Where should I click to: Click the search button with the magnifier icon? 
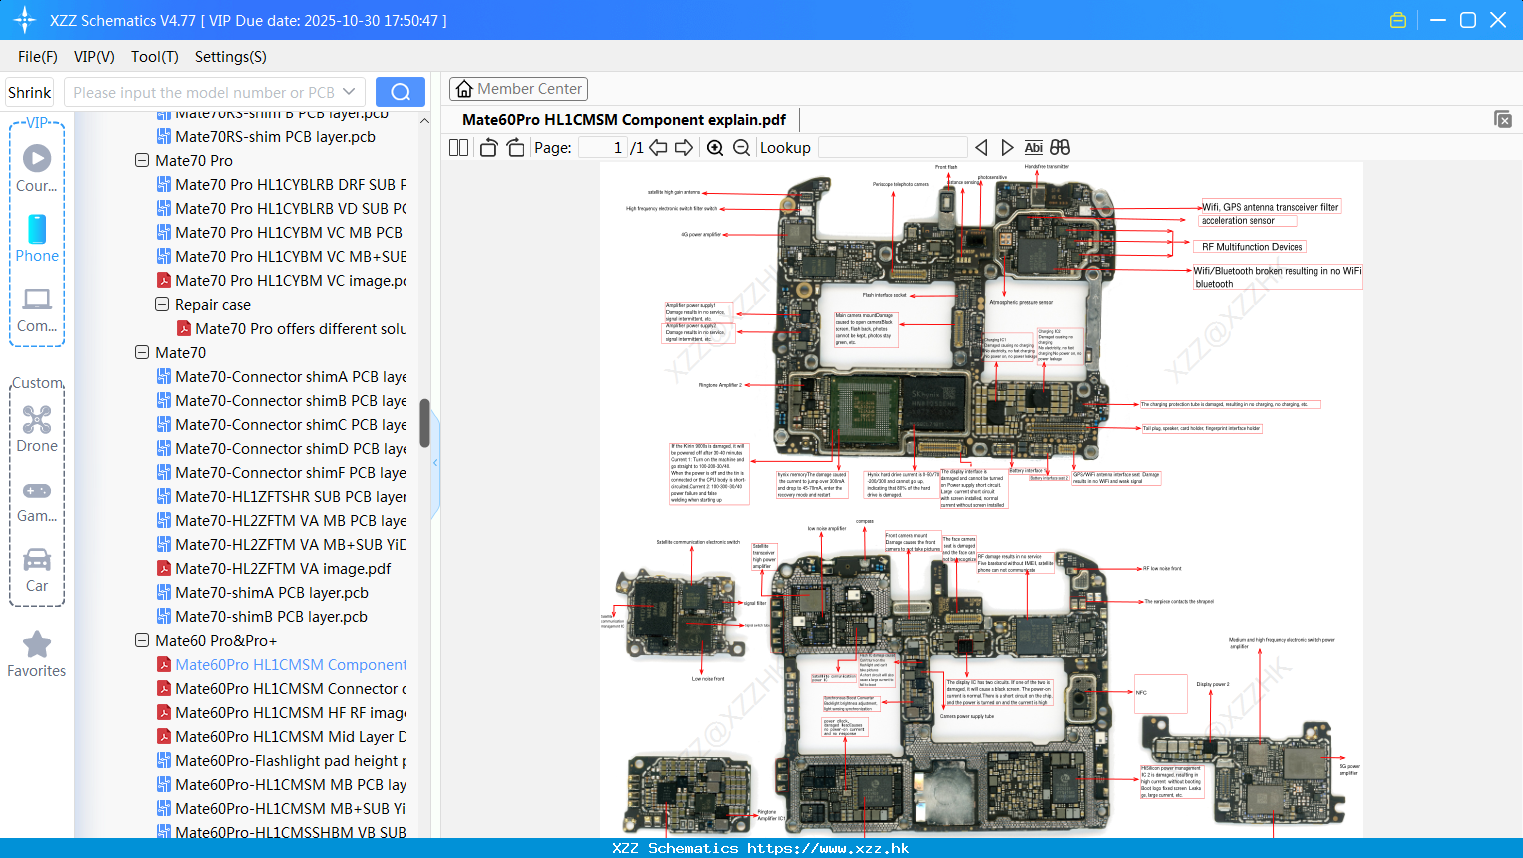tap(400, 92)
